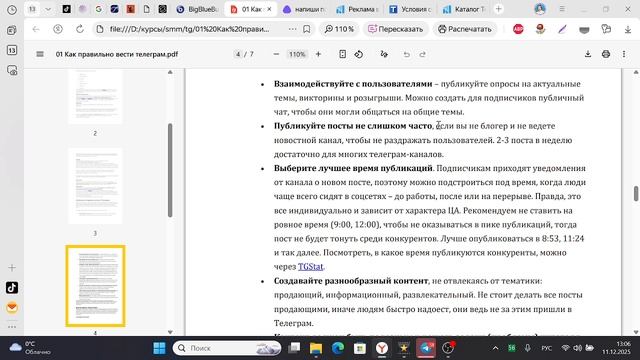This screenshot has height=360, width=640.
Task: Click thumbnail panel scroll-down arrow
Action: click(x=170, y=332)
